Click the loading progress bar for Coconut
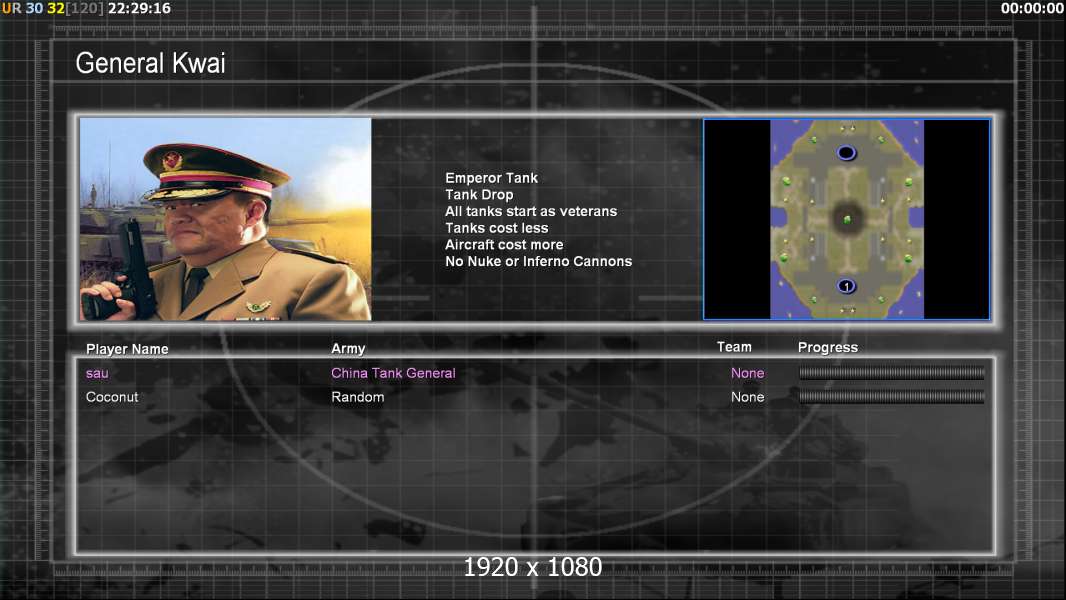1066x600 pixels. pos(891,396)
